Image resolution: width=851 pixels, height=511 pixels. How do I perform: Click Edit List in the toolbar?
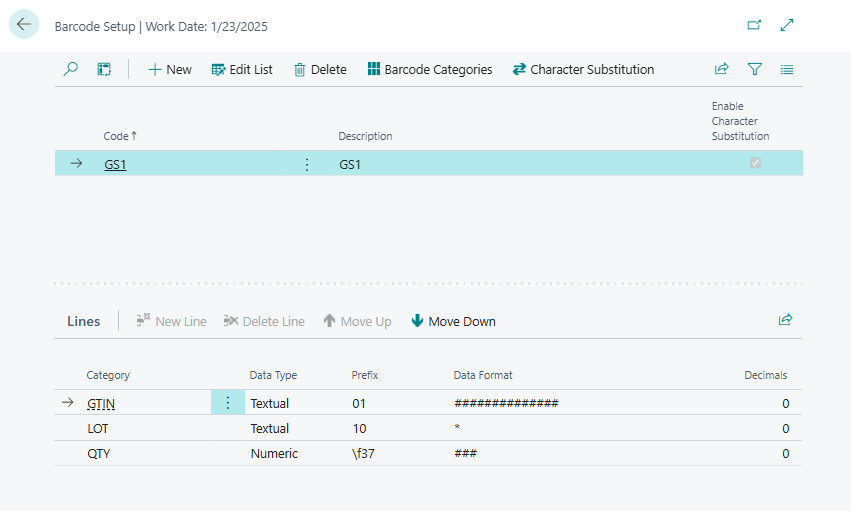pos(242,69)
